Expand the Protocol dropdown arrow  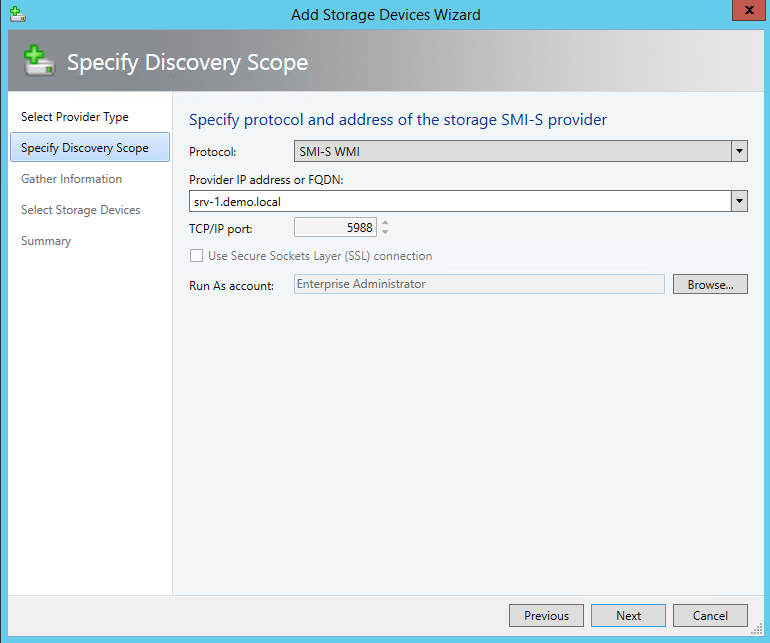point(739,151)
